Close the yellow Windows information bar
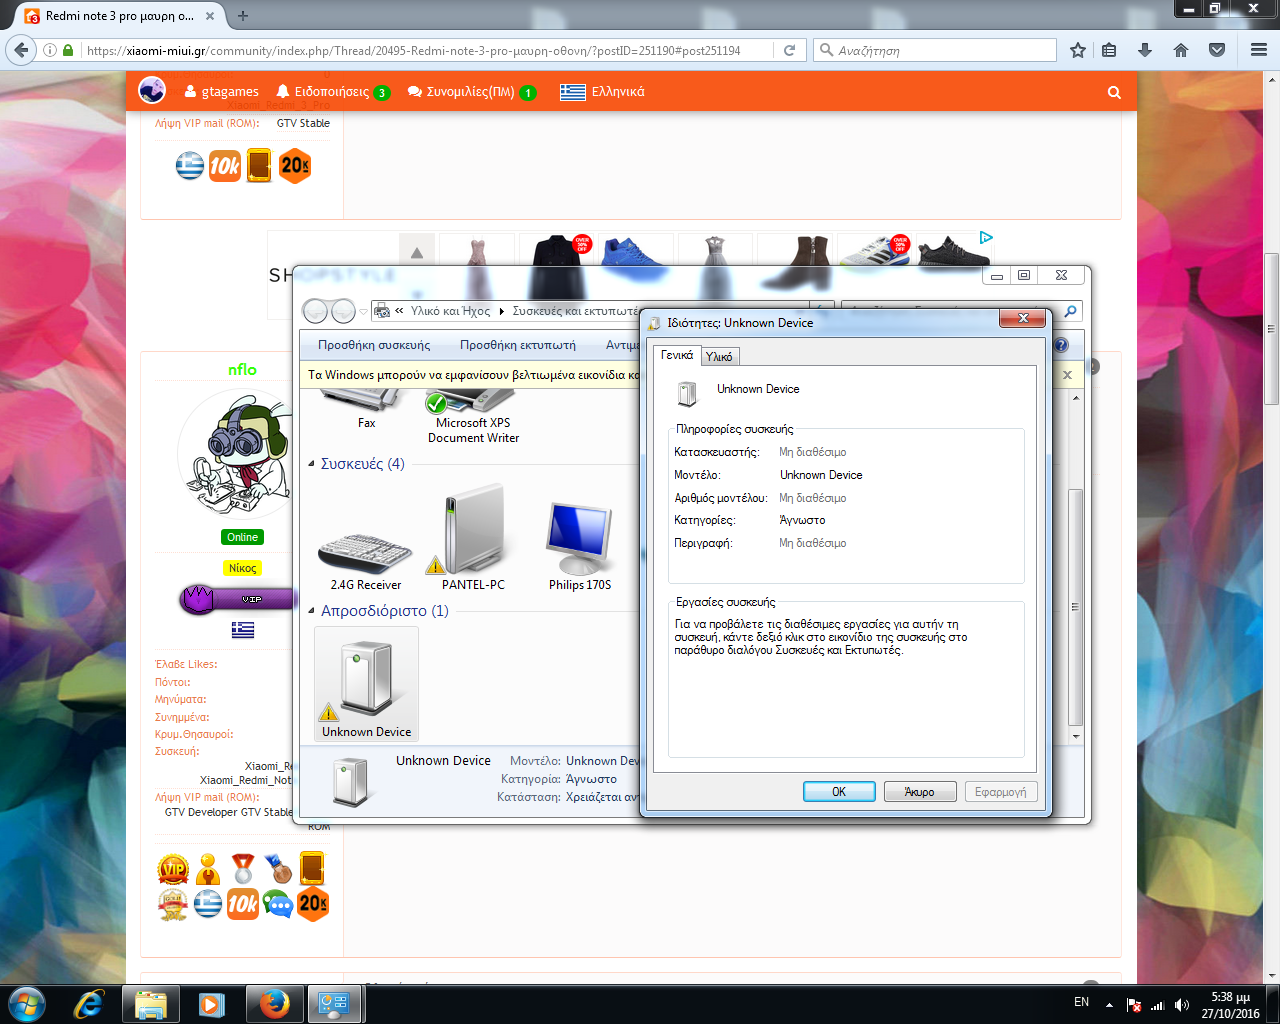Image resolution: width=1280 pixels, height=1024 pixels. click(x=1067, y=375)
